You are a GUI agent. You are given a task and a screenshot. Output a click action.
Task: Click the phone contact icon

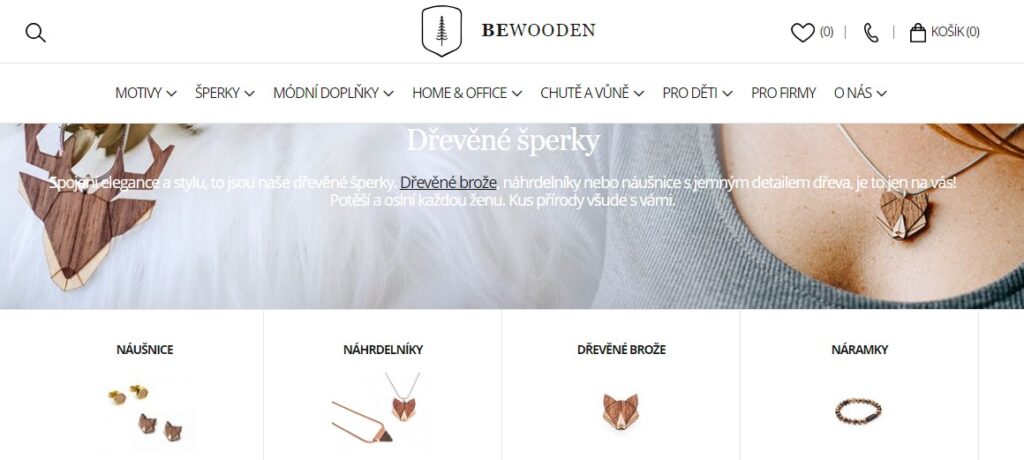coord(871,33)
